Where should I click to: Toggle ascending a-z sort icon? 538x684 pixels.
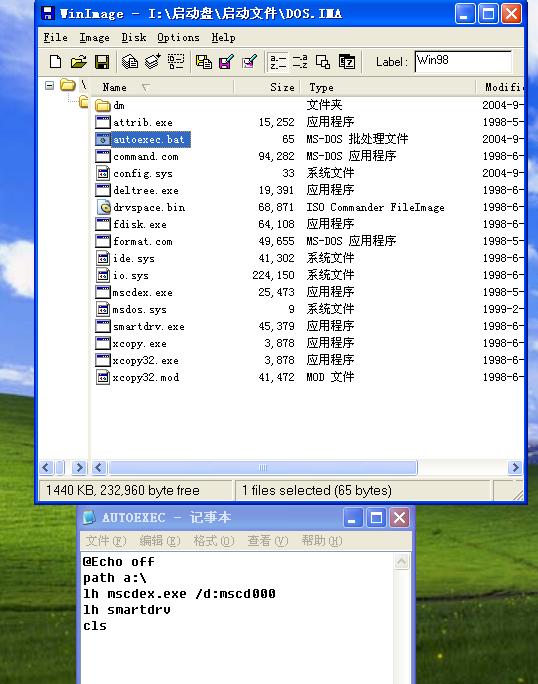278,62
